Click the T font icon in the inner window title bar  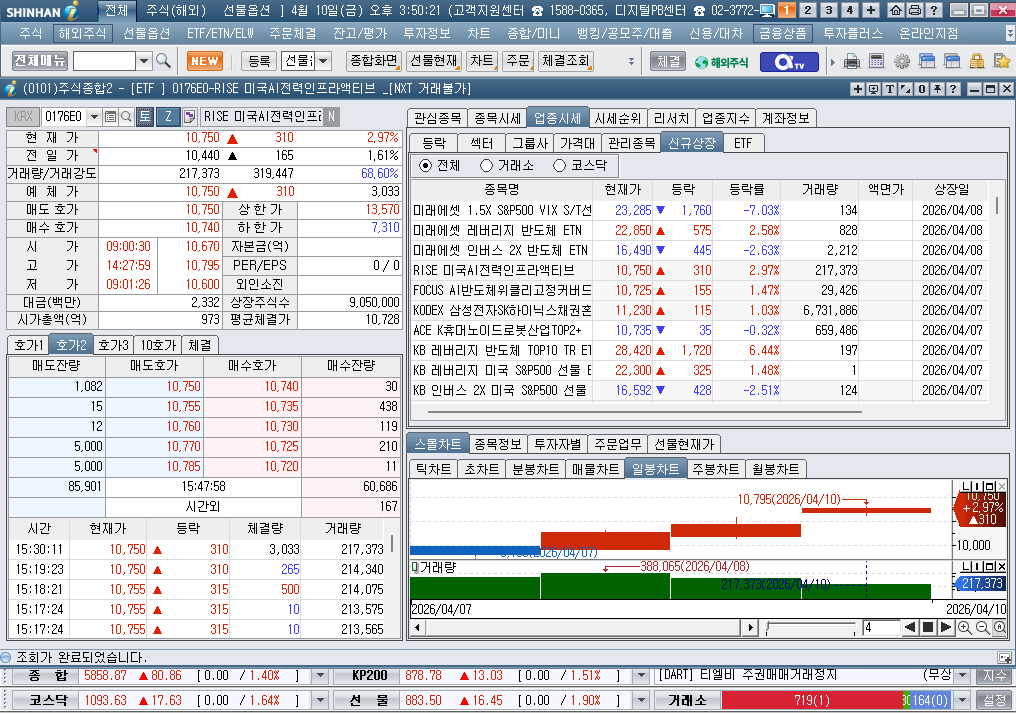[x=889, y=89]
